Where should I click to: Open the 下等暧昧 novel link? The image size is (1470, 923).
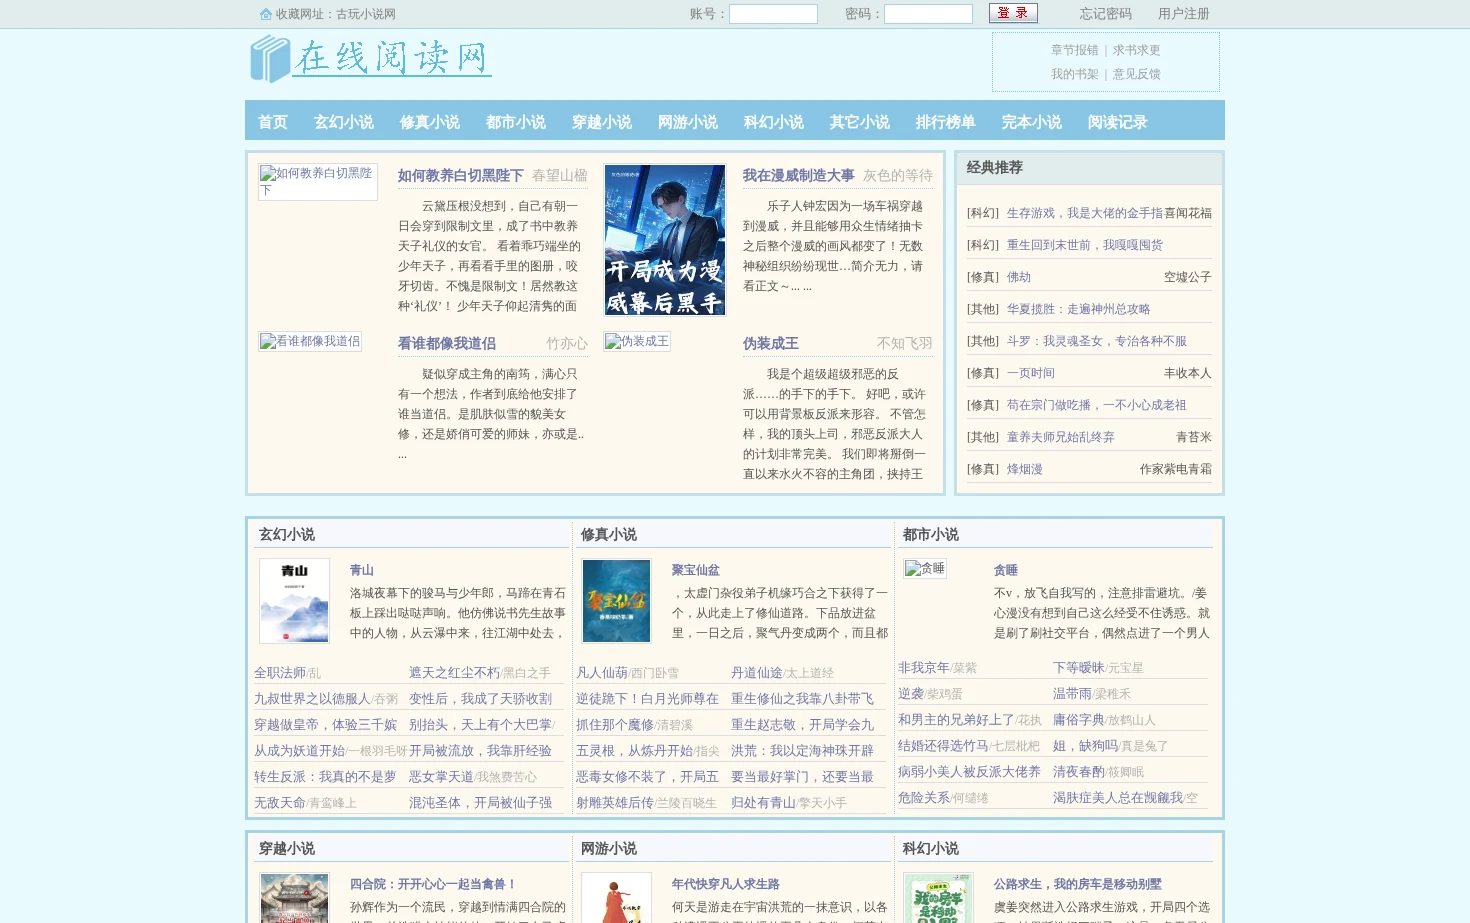(1079, 668)
